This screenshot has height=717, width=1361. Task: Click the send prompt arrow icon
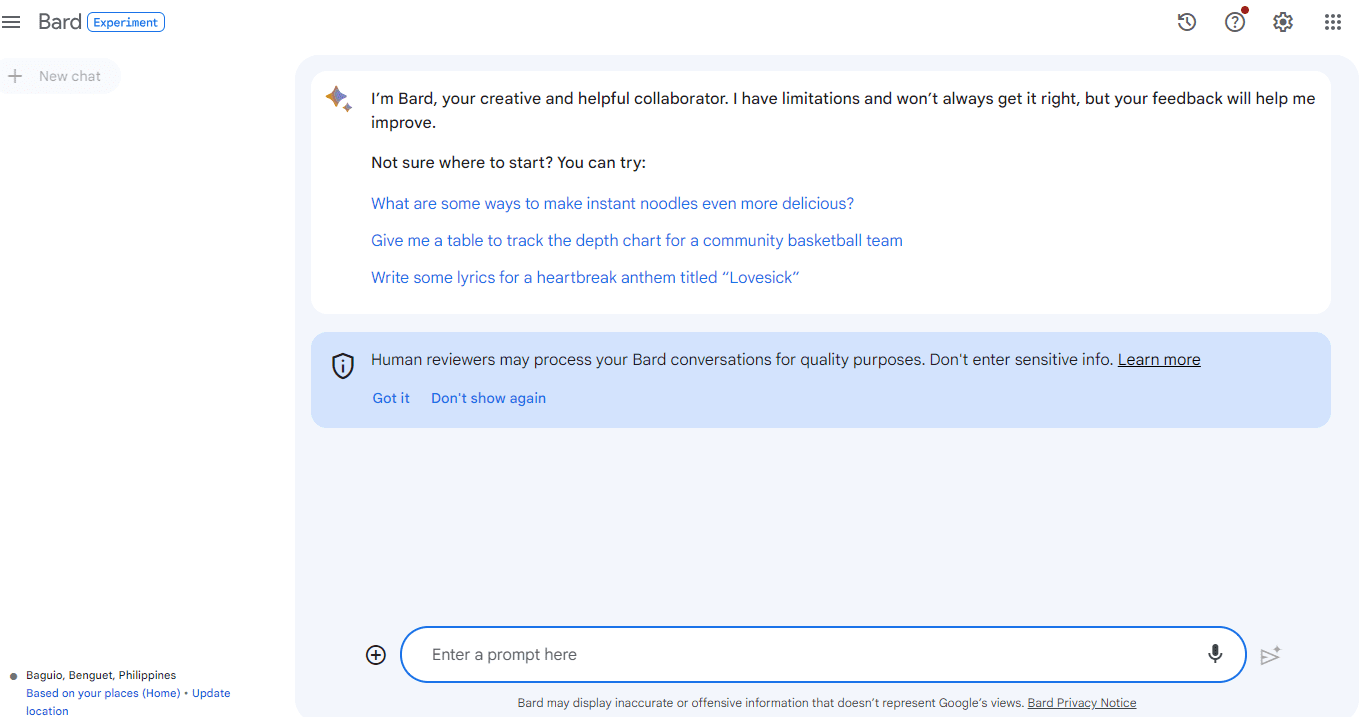(1271, 655)
